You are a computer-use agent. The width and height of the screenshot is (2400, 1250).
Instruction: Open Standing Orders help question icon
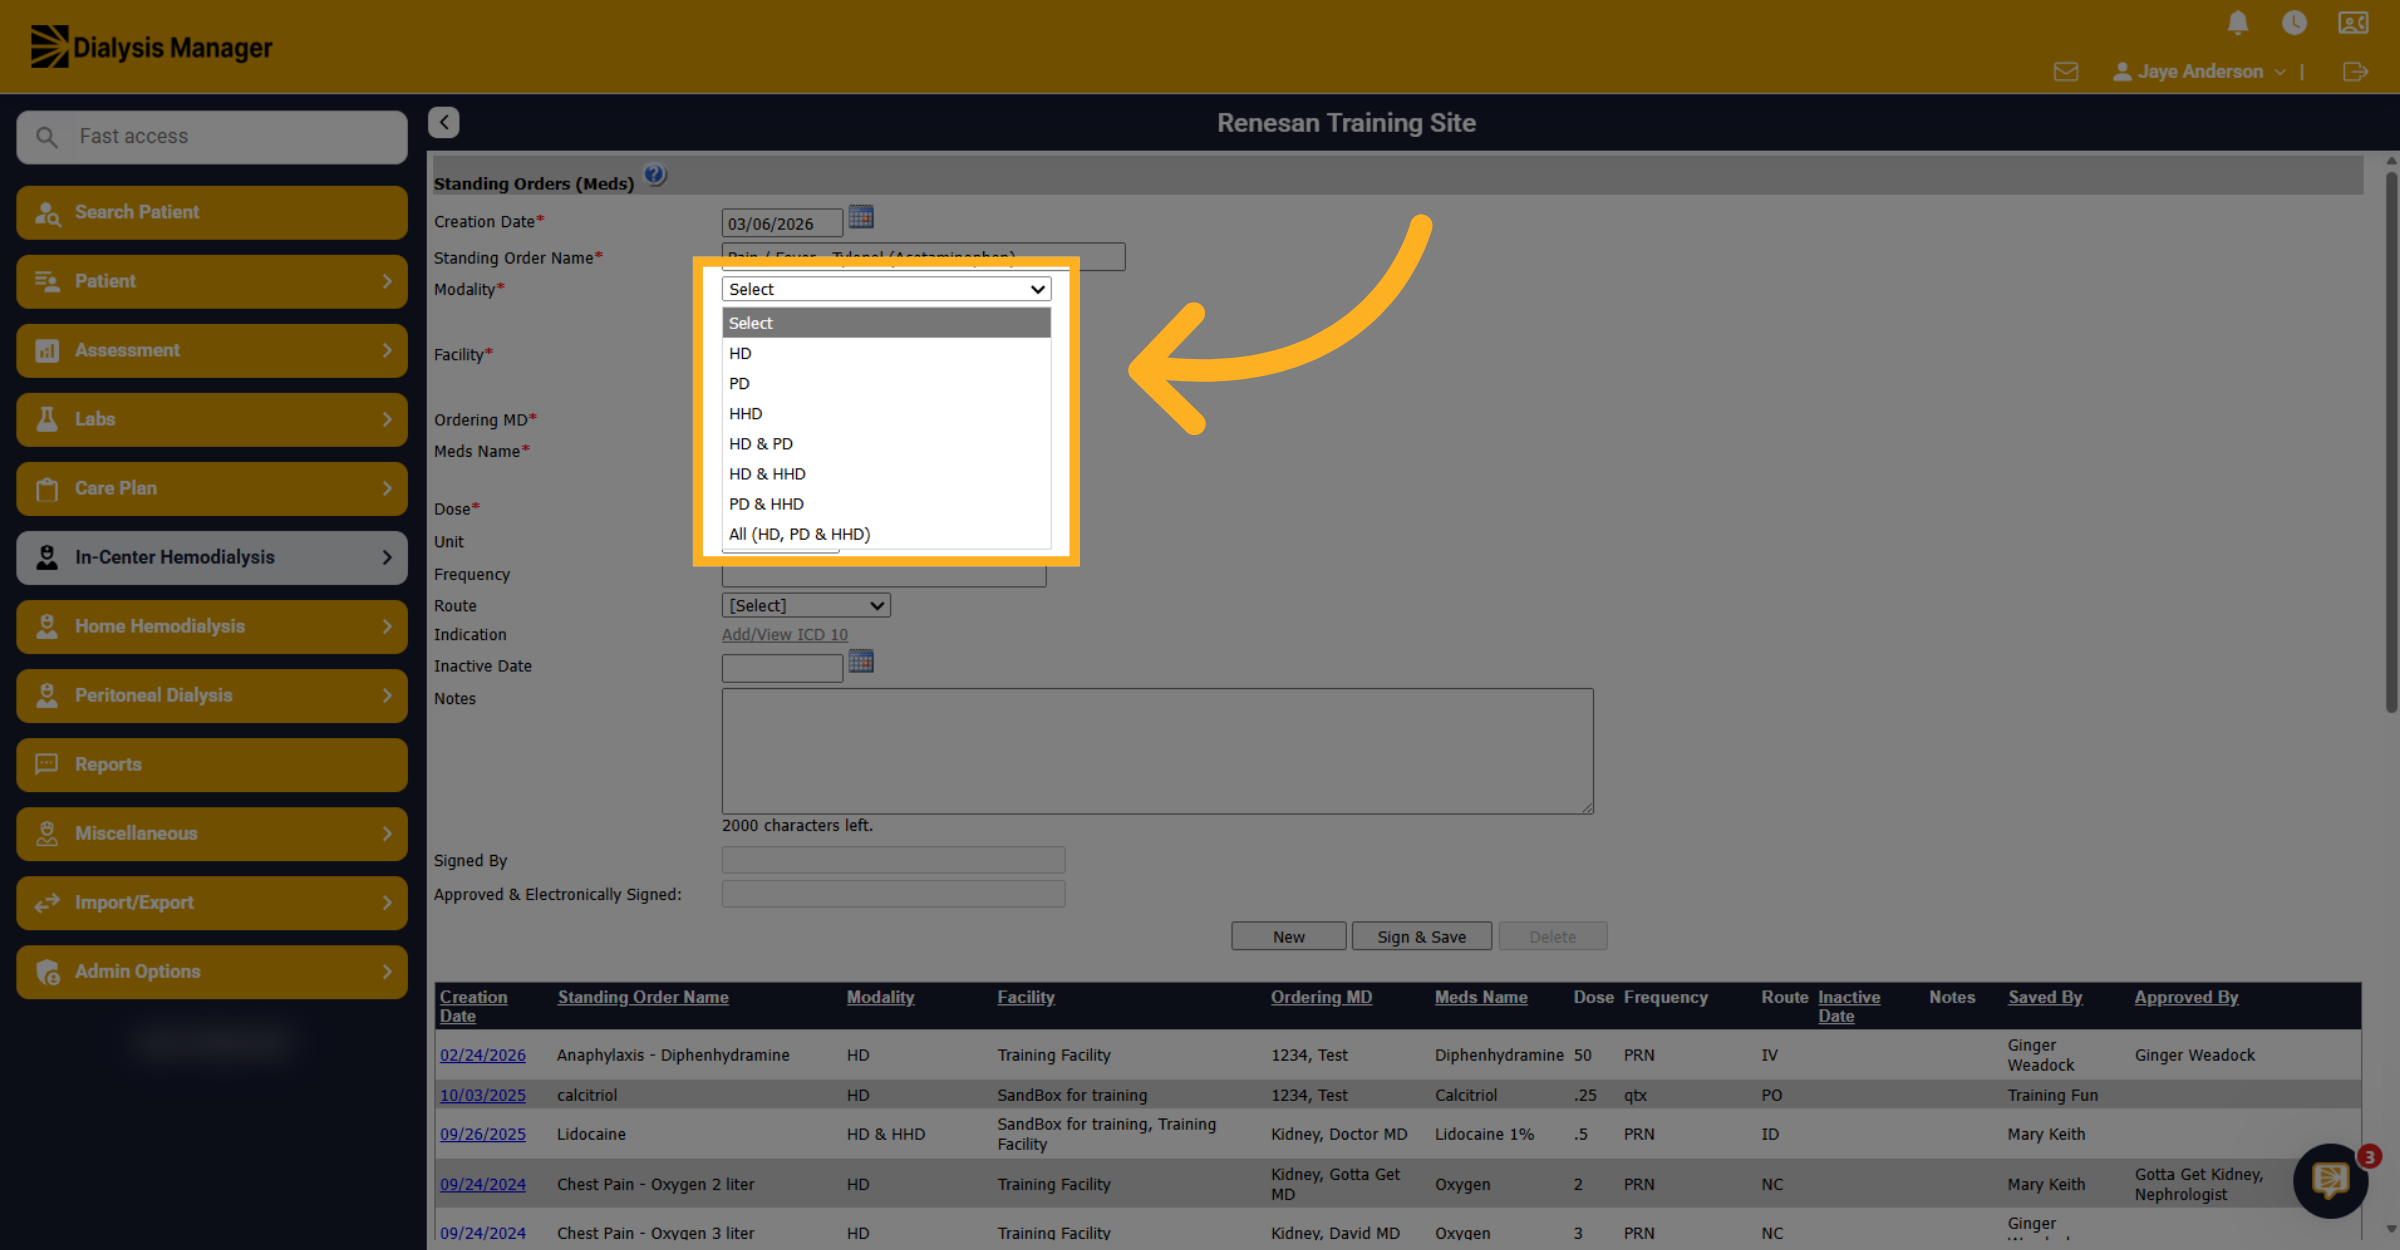coord(655,175)
